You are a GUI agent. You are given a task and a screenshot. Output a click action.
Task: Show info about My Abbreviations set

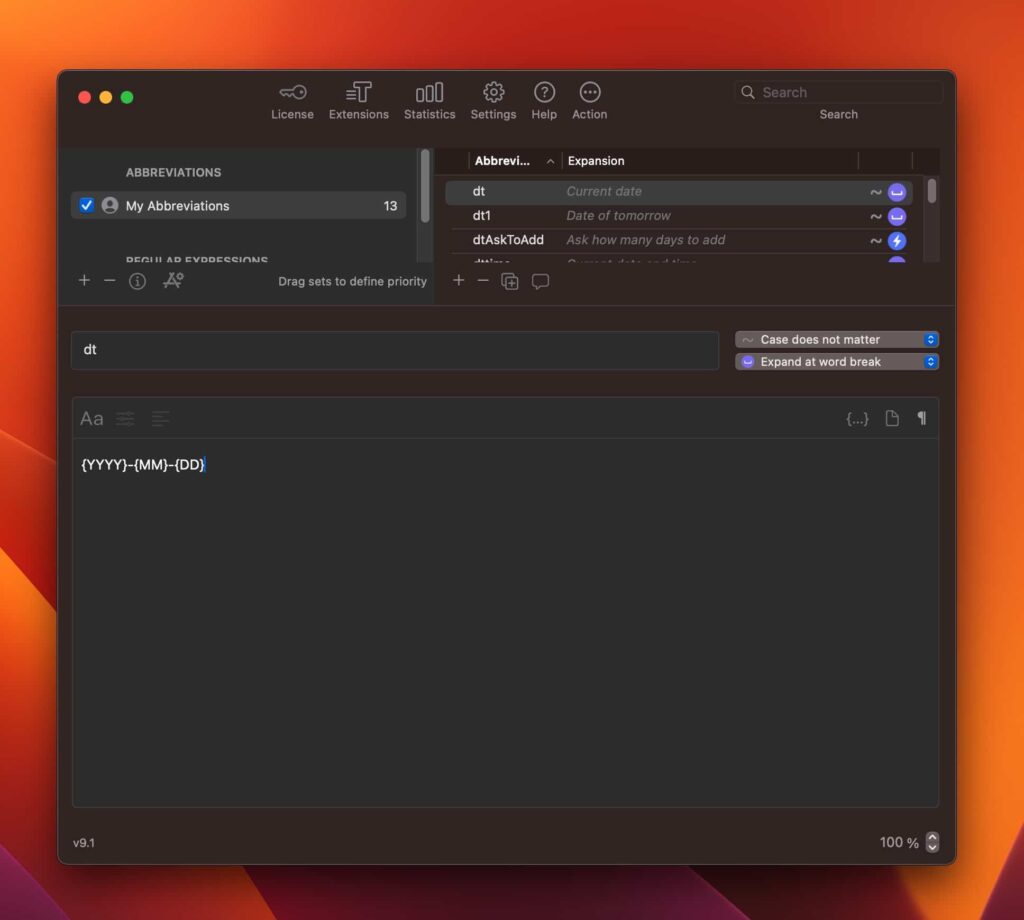[x=137, y=281]
